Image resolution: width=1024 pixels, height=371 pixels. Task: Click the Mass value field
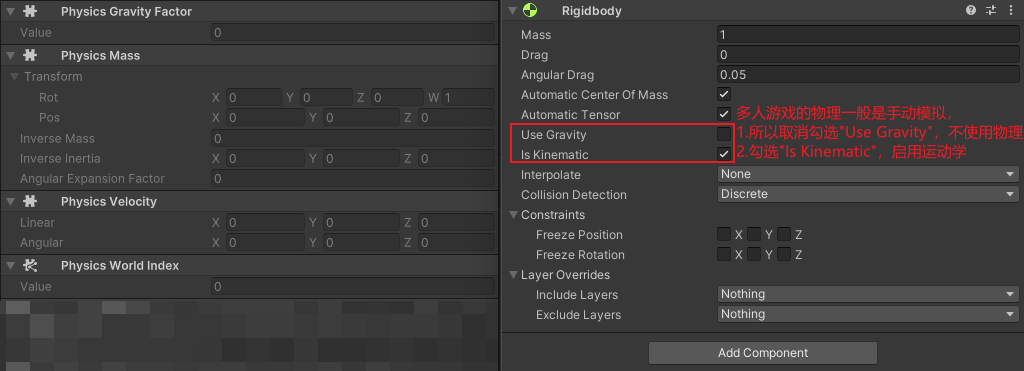click(868, 34)
